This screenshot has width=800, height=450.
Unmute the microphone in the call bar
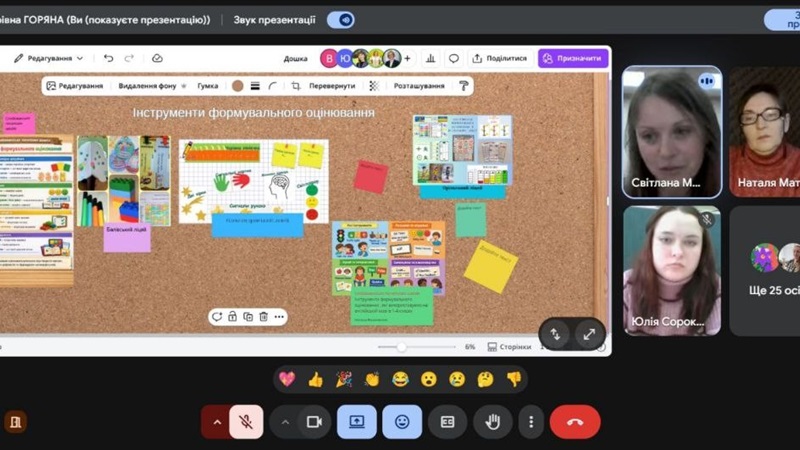[246, 422]
